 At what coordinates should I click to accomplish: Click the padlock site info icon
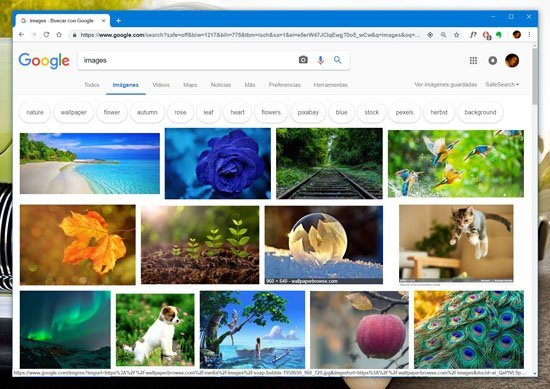tap(74, 35)
